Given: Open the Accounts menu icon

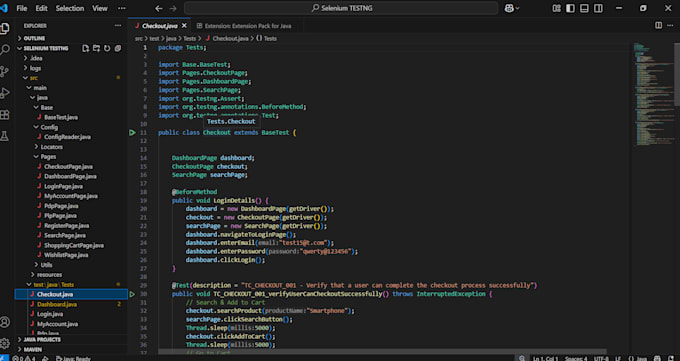Looking at the screenshot, I should (x=5, y=322).
